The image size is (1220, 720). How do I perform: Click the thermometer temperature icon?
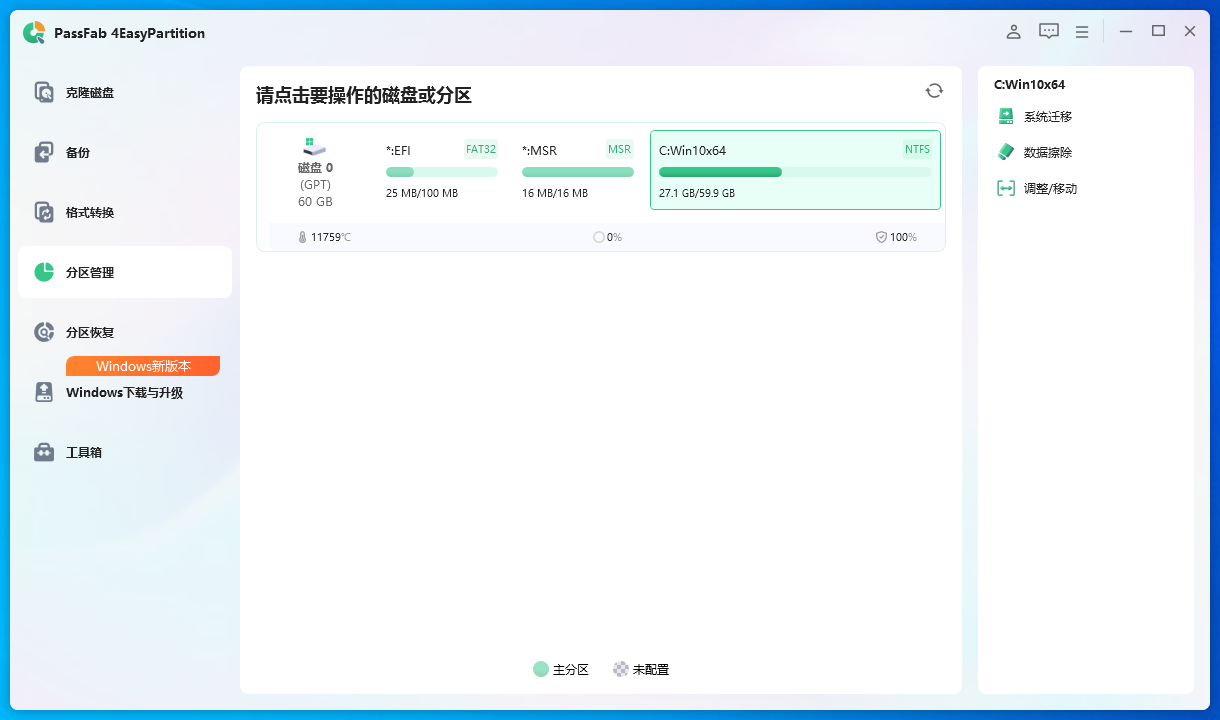(302, 237)
